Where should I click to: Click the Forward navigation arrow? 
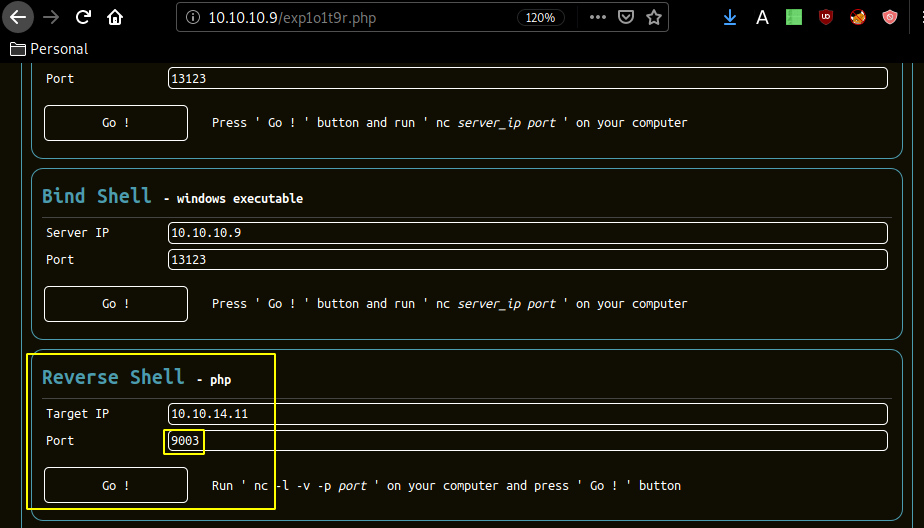(x=51, y=17)
